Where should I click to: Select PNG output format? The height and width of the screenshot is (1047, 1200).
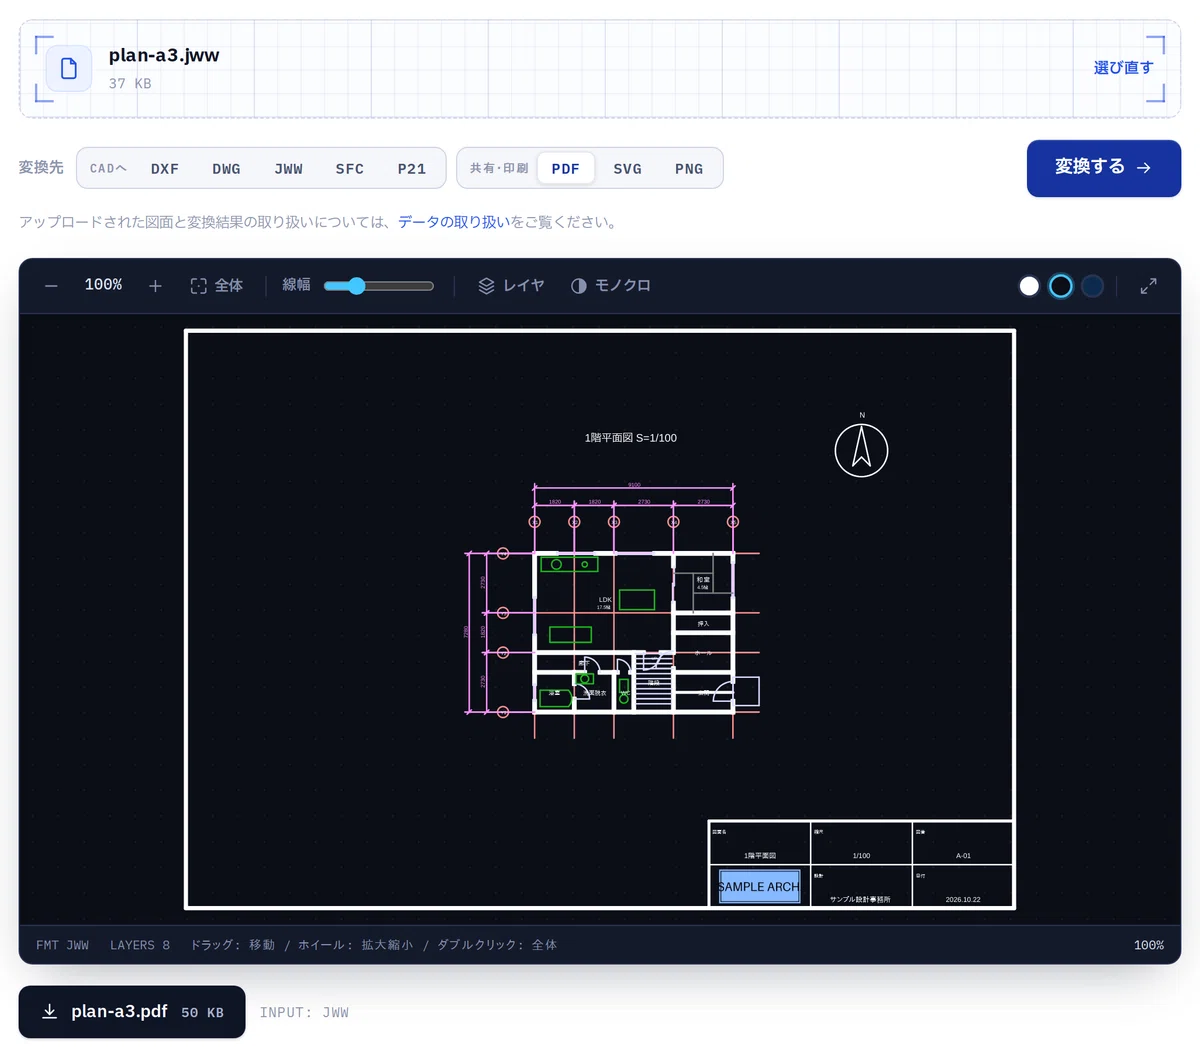pos(689,169)
